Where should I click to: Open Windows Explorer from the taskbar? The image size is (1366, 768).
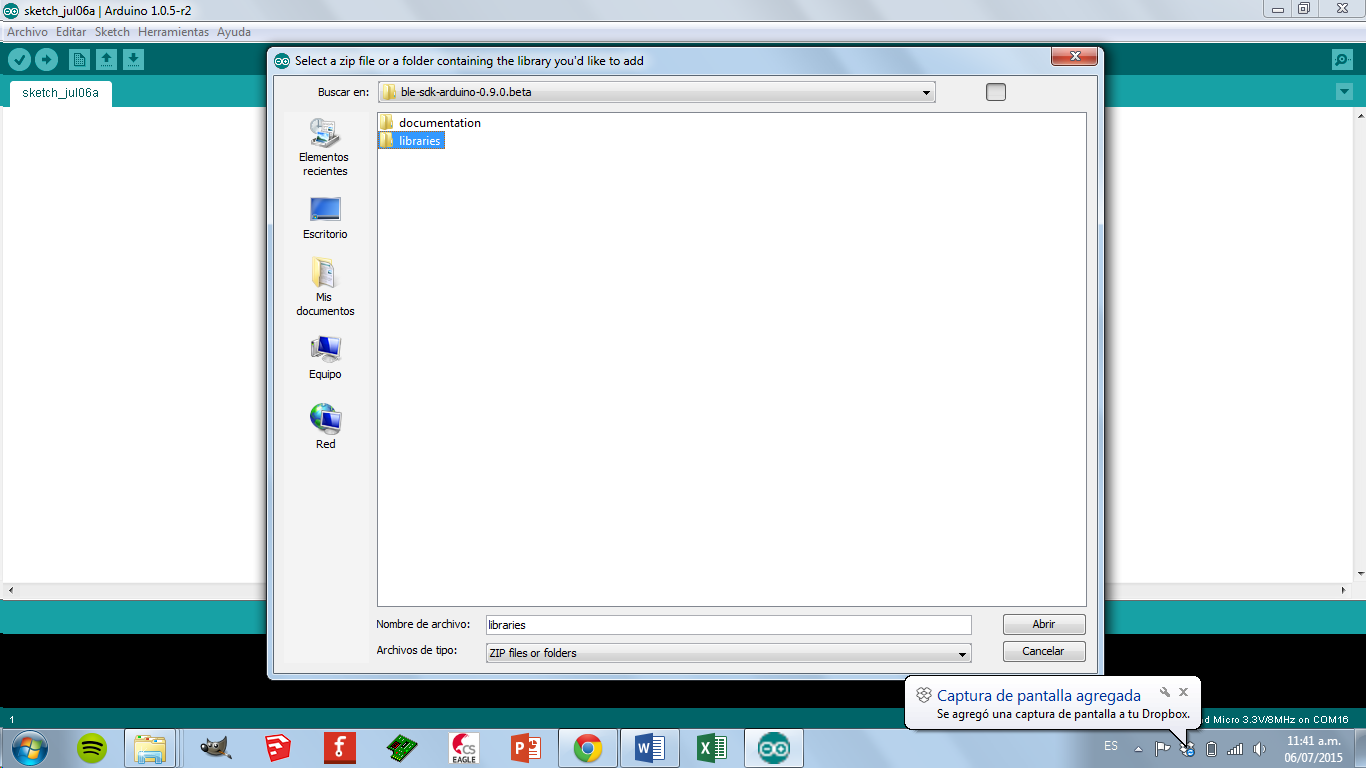pos(151,748)
